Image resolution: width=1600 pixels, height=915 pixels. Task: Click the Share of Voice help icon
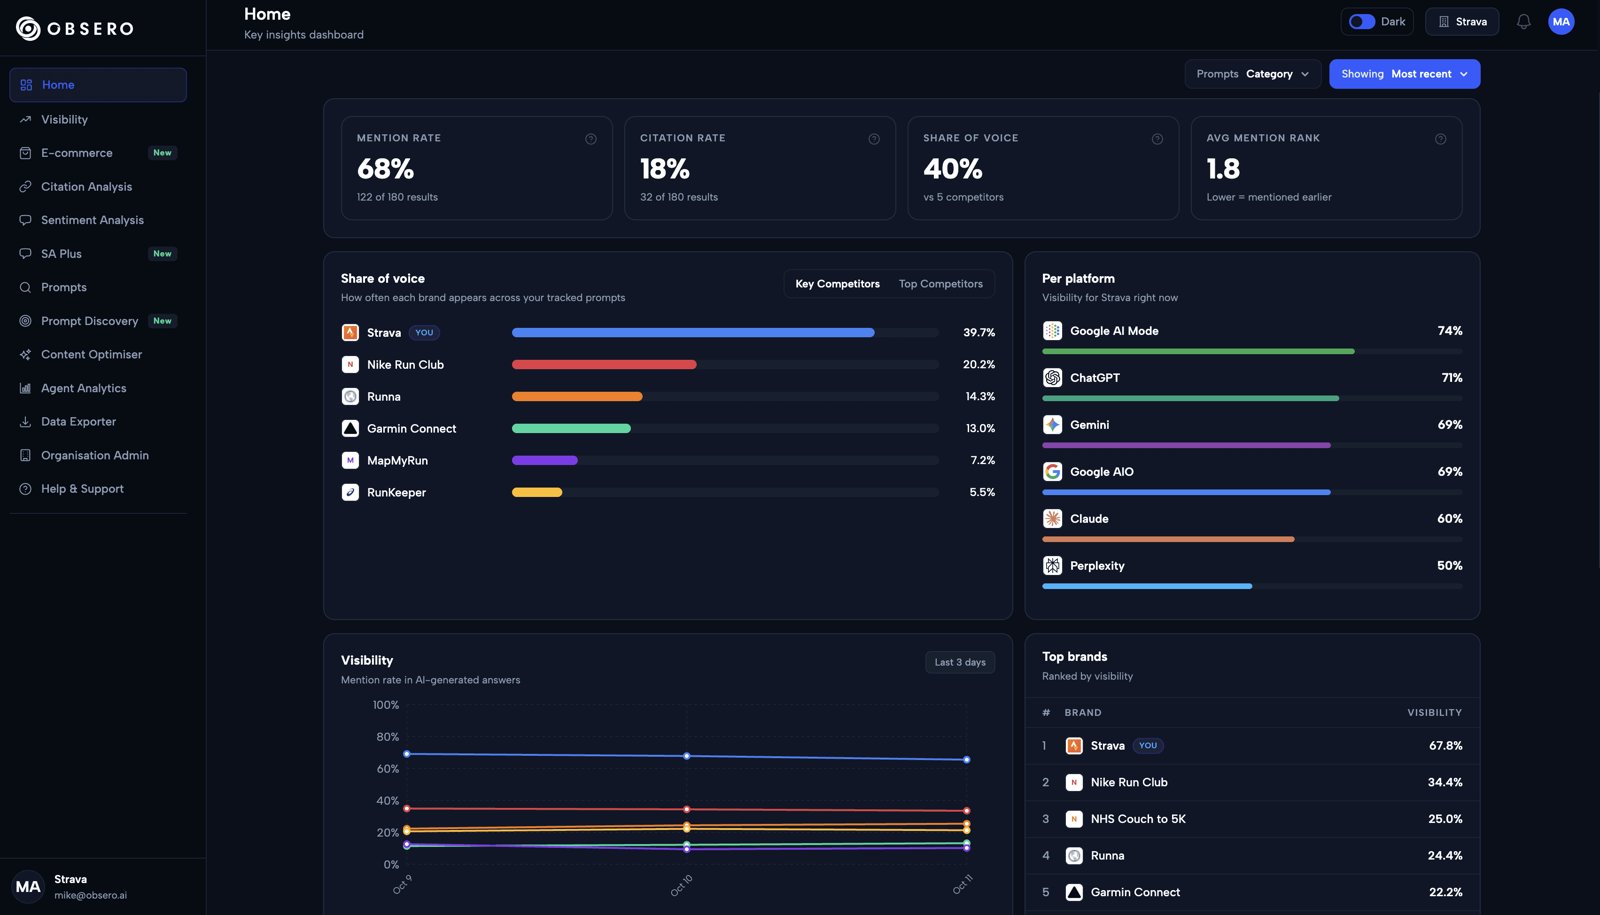1157,139
